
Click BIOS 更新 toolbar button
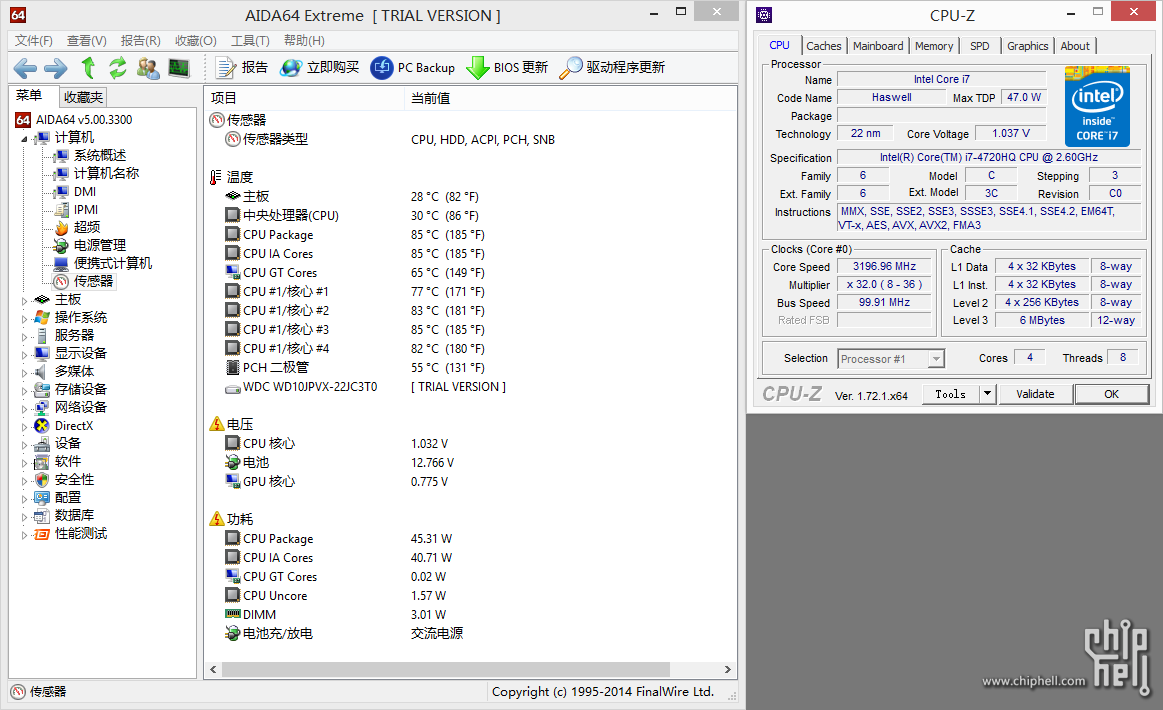(507, 68)
